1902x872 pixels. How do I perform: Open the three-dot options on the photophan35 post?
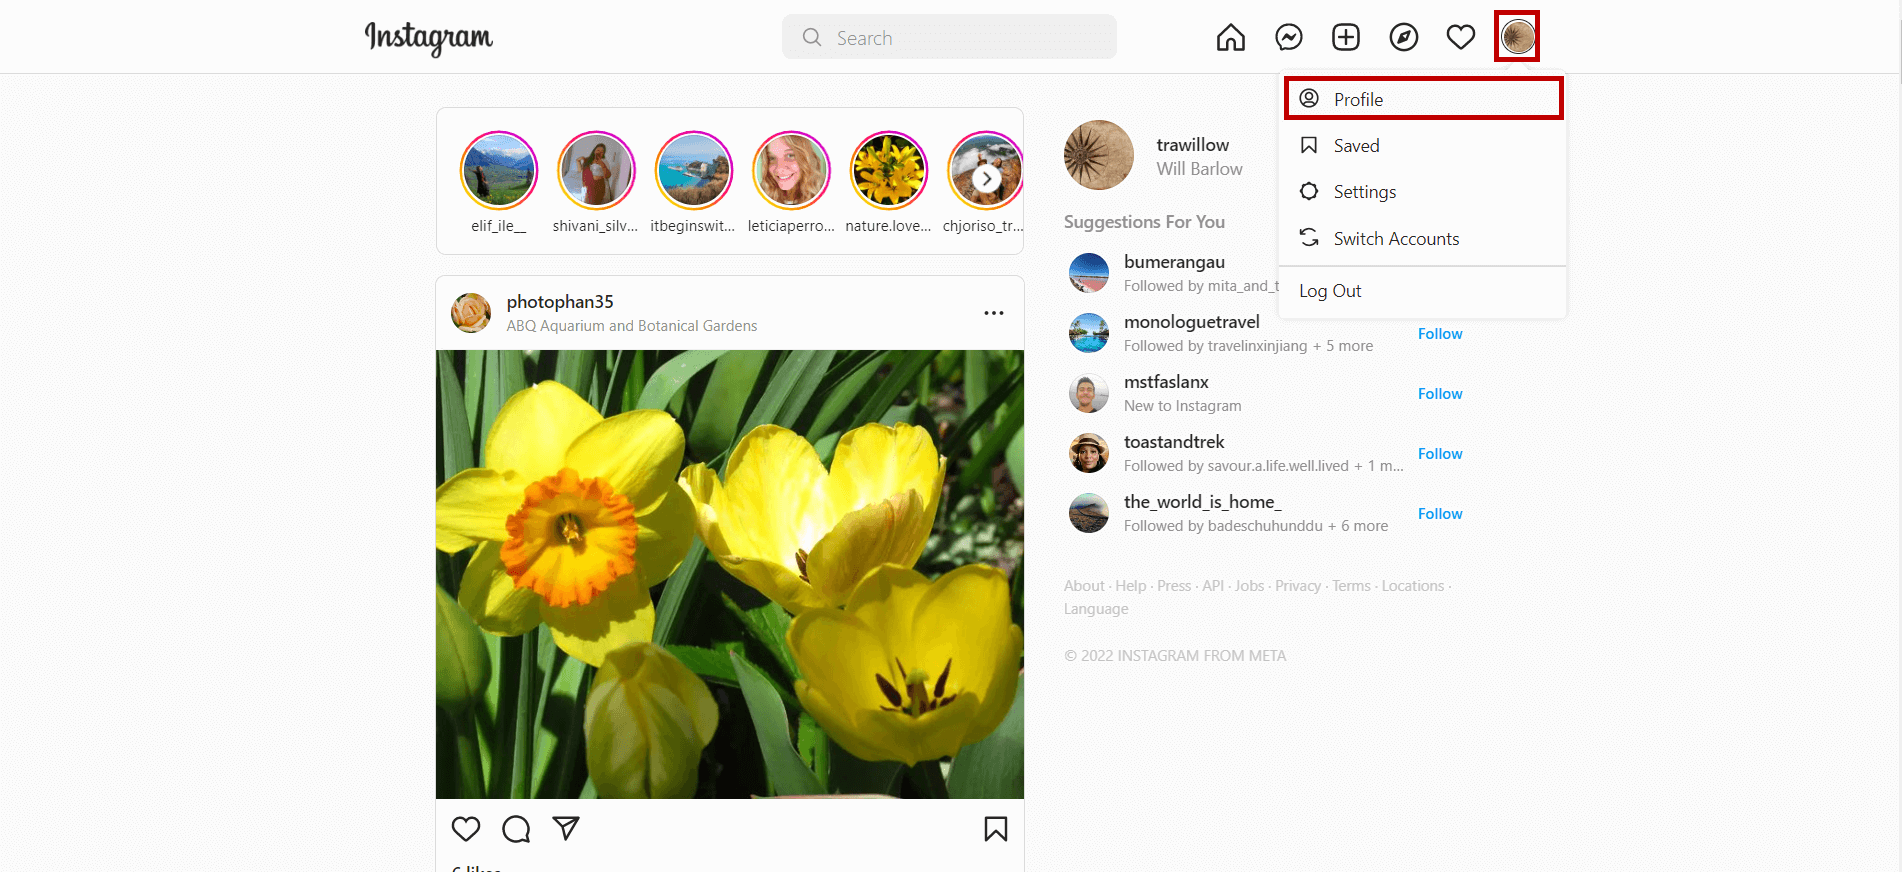pos(994,313)
